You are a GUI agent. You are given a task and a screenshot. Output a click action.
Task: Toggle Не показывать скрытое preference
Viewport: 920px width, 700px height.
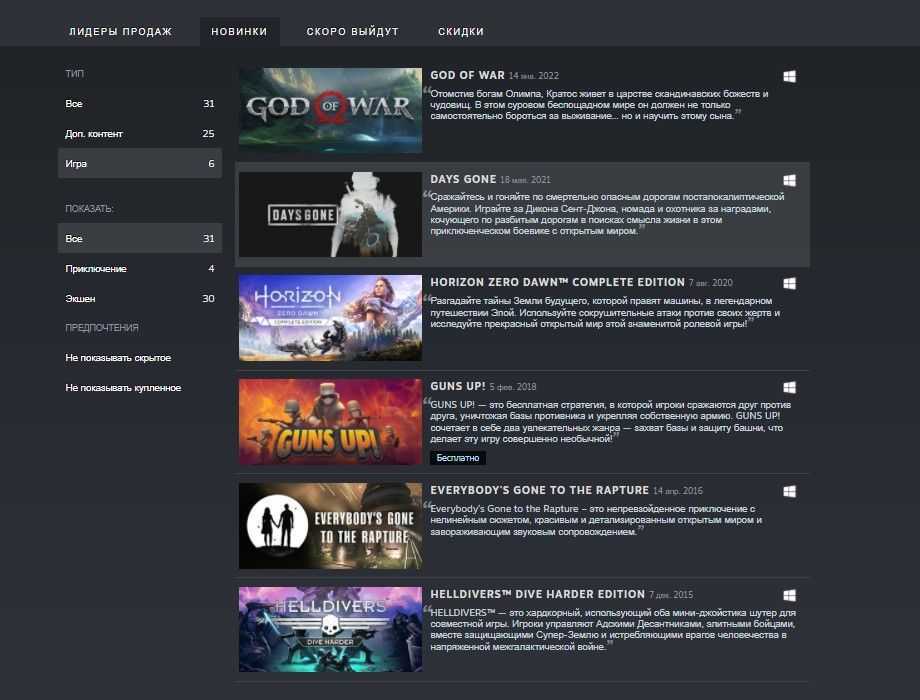pyautogui.click(x=118, y=358)
